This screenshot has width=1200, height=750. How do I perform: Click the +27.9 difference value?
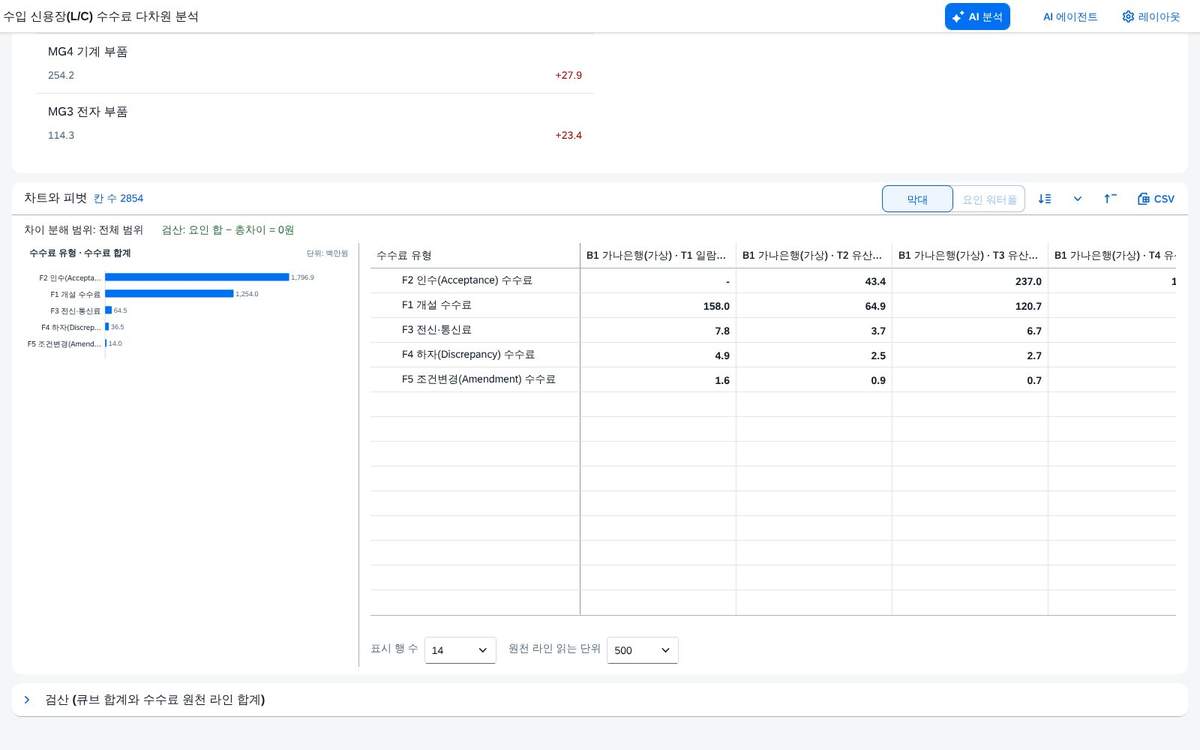(x=568, y=75)
